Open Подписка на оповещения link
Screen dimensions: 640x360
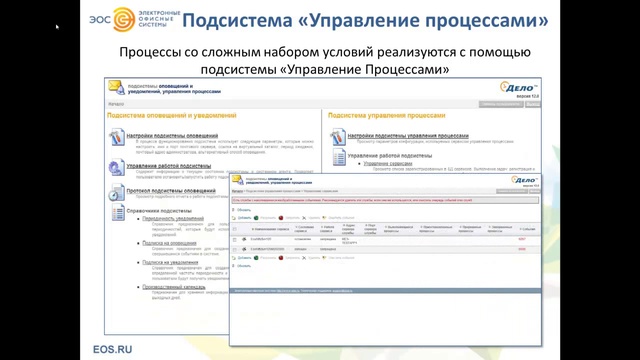169,243
